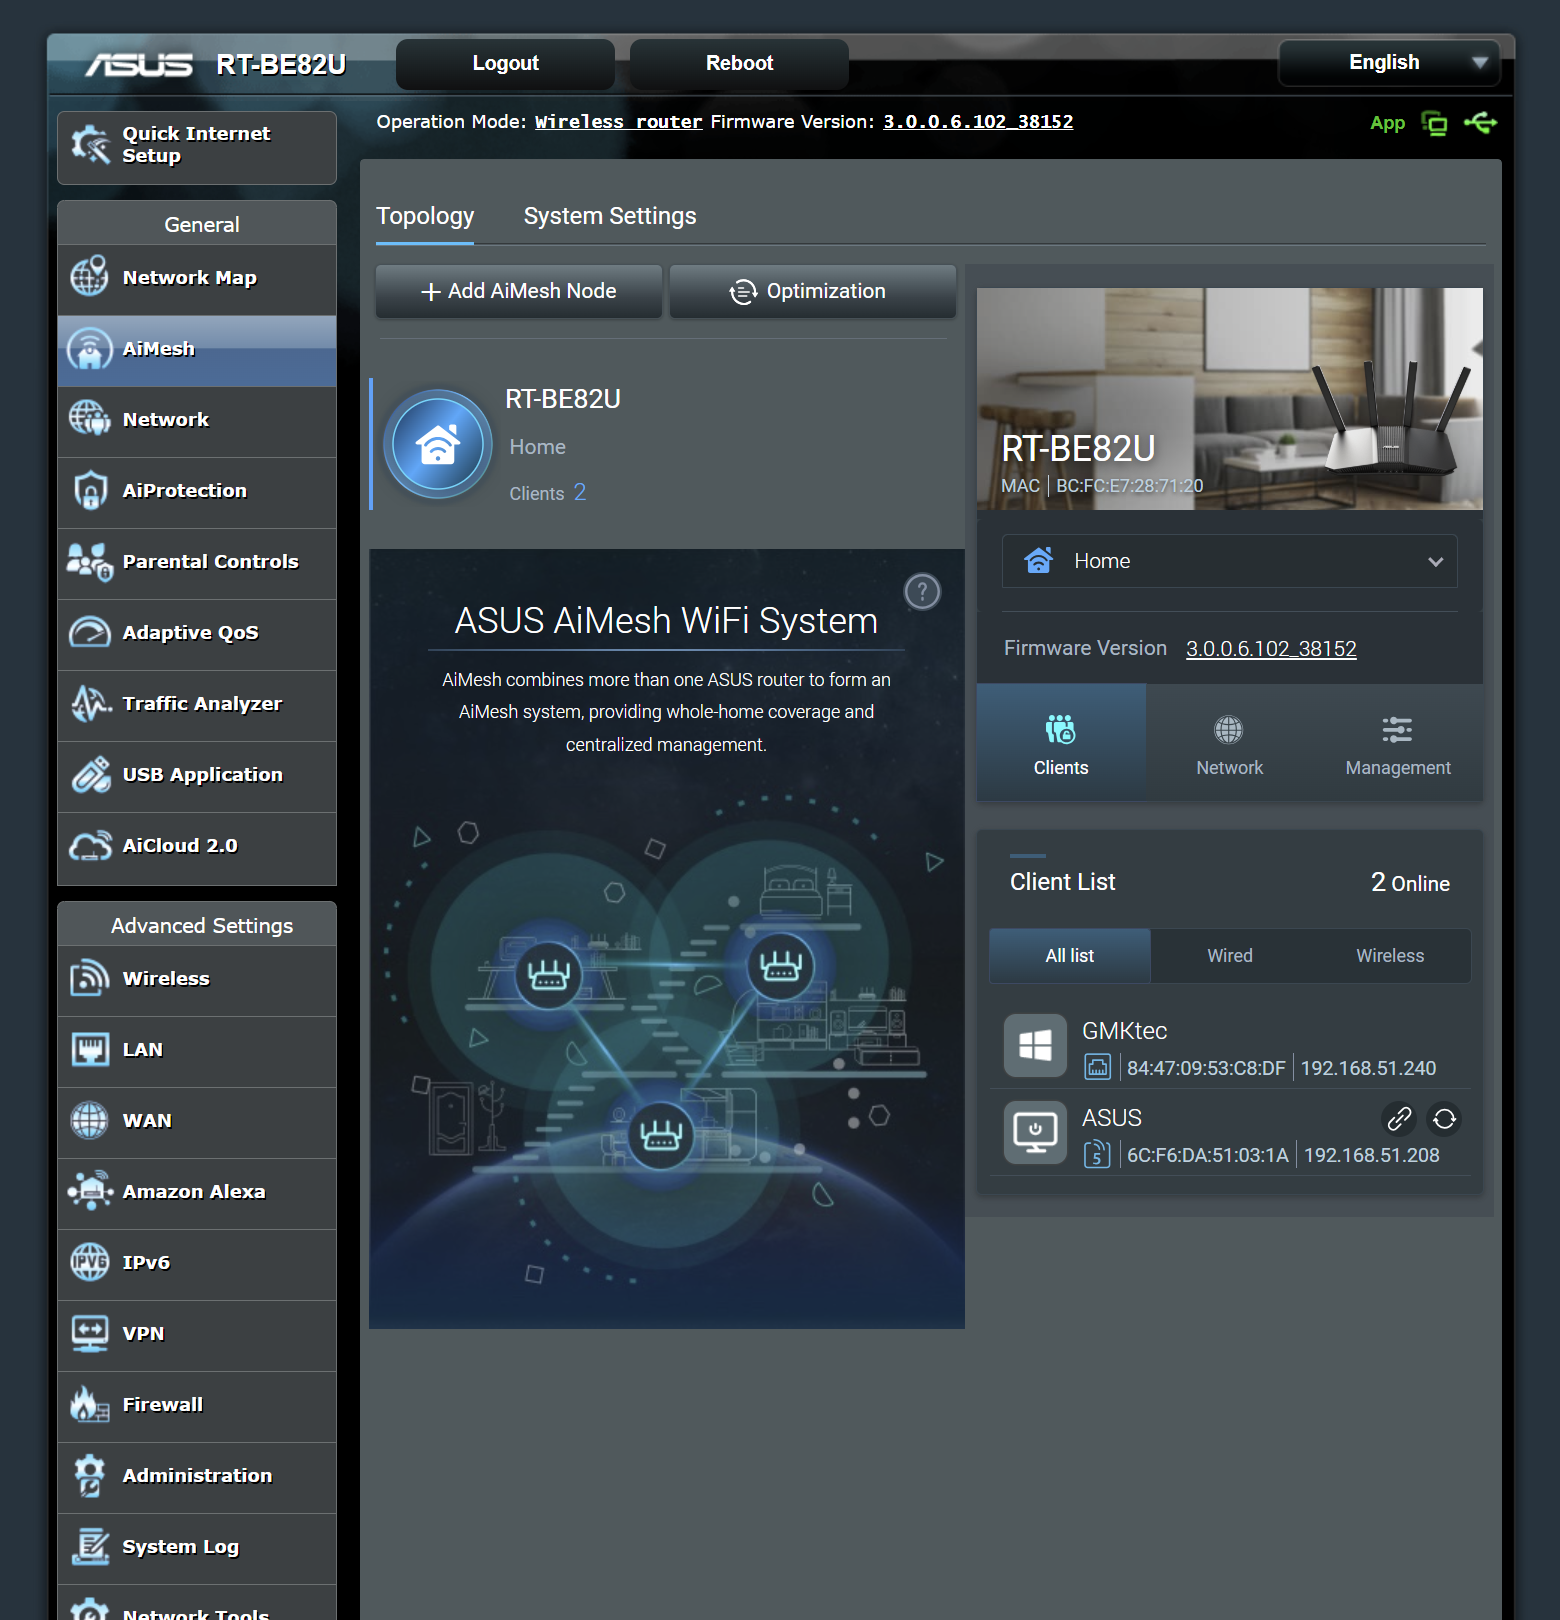Image resolution: width=1560 pixels, height=1620 pixels.
Task: Click the ASUS 5GHz wireless band icon
Action: [1097, 1154]
